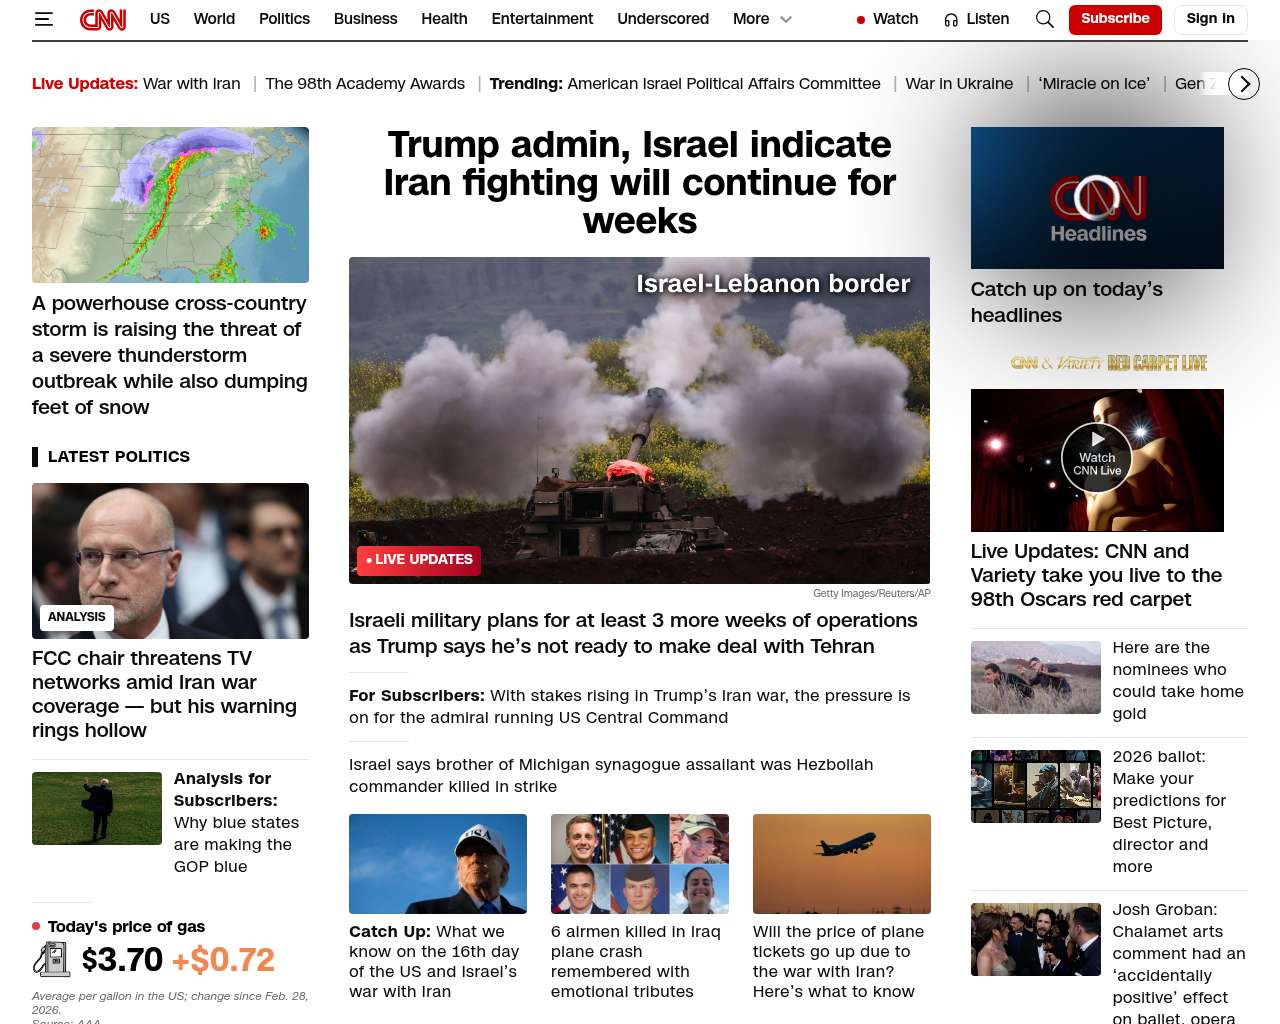Open 'Miracle on Ice' trending link
Screen dimensions: 1280x1024
(x=1094, y=84)
